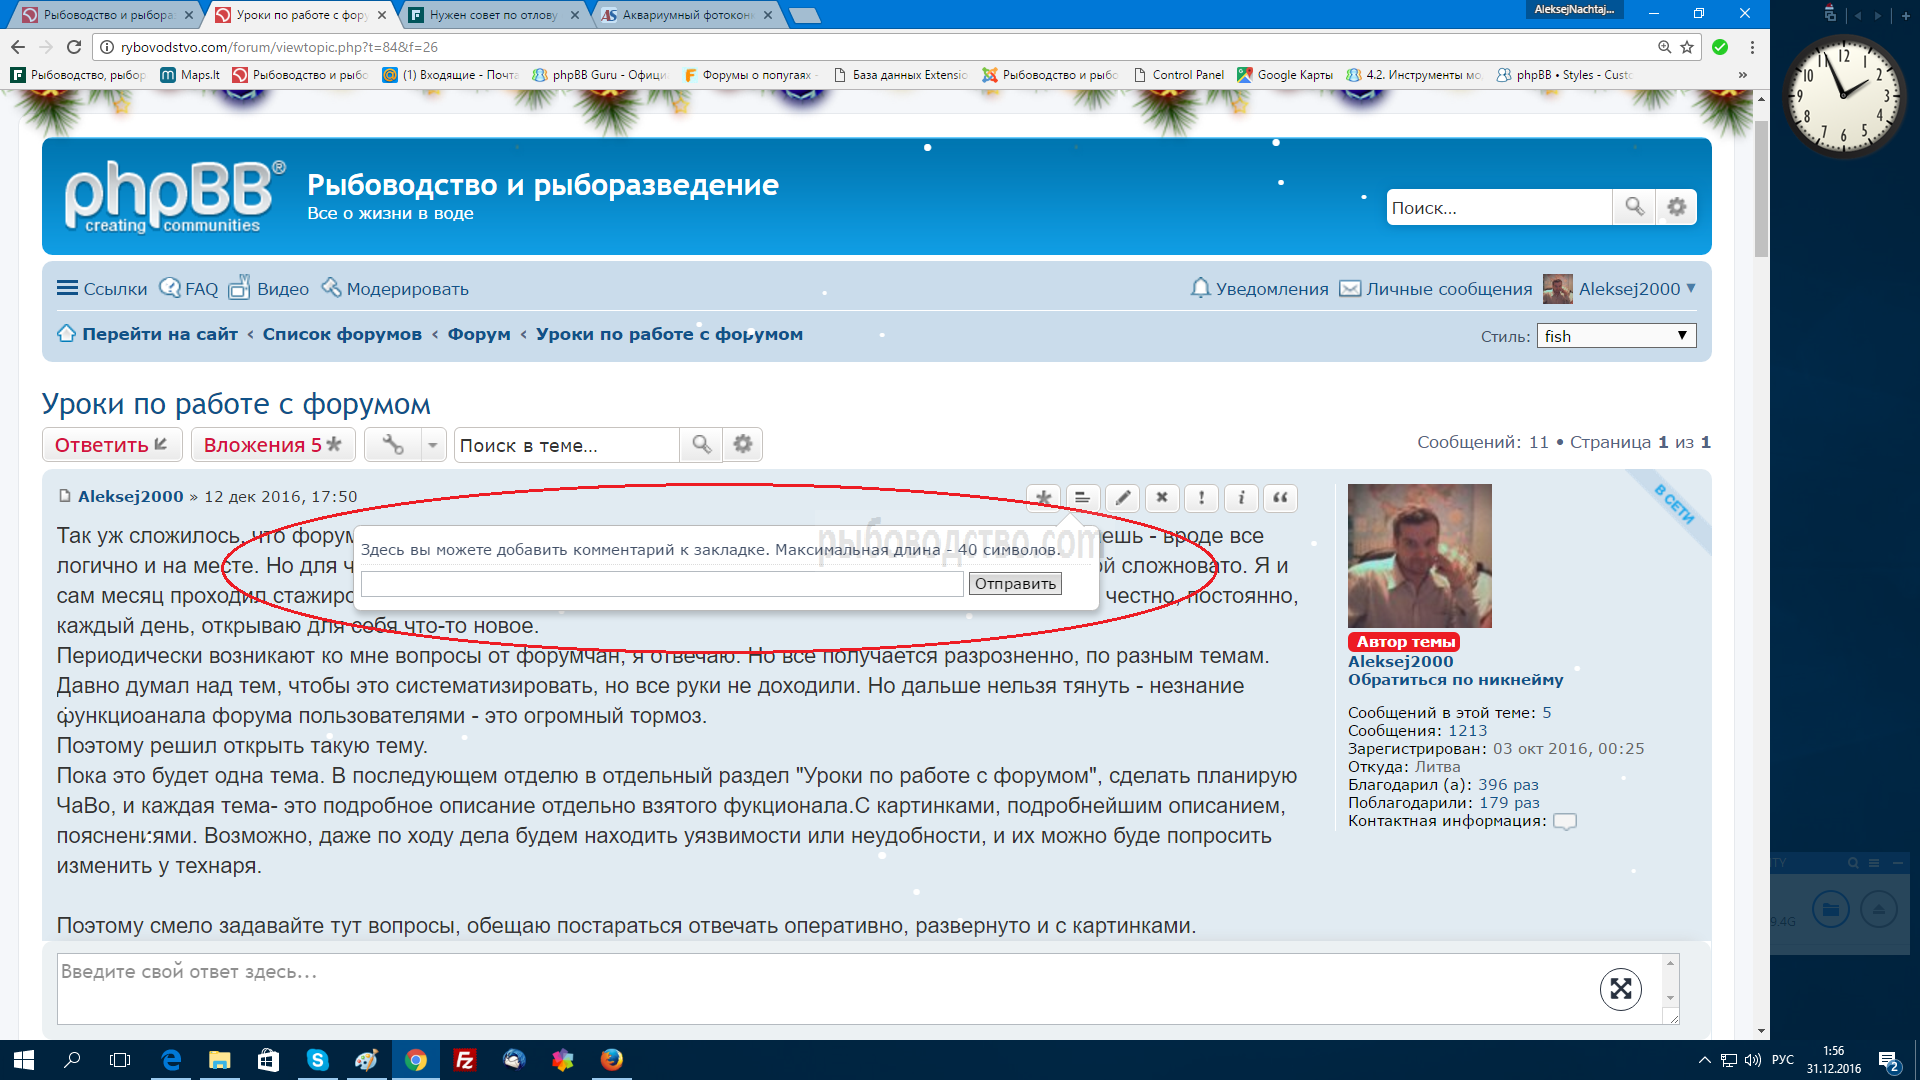
Task: Expand topic tools dropdown arrow
Action: (433, 445)
